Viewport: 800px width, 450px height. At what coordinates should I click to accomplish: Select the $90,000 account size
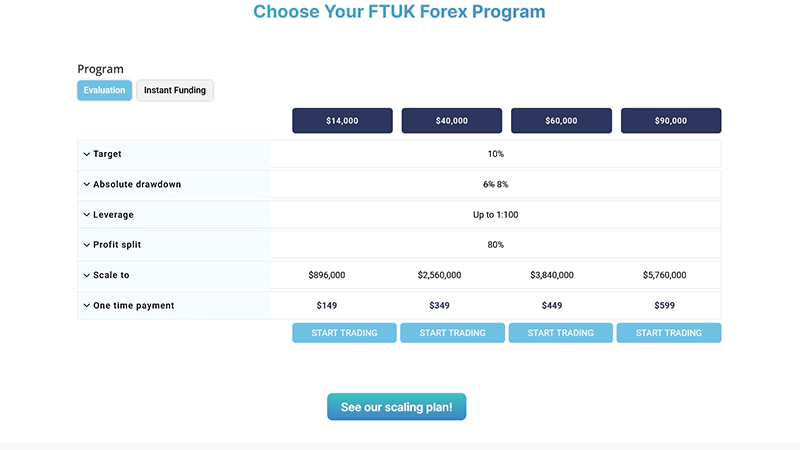[x=670, y=121]
